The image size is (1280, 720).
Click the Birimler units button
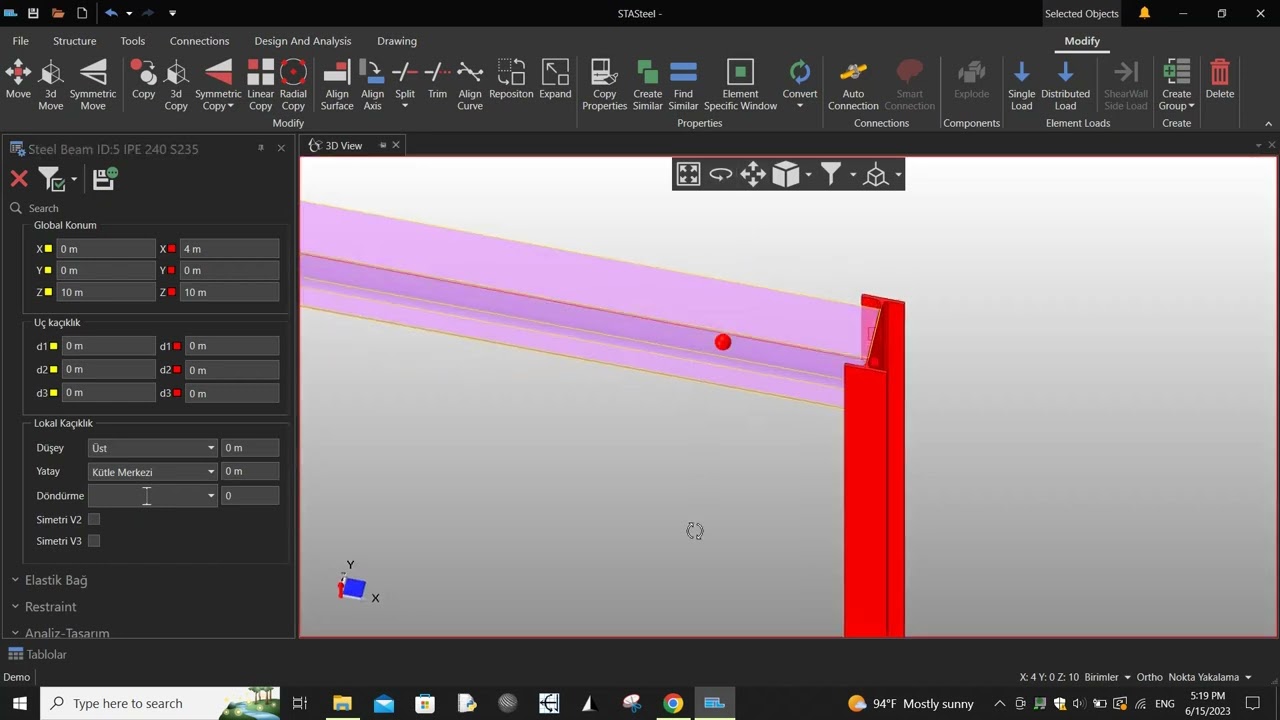pyautogui.click(x=1108, y=677)
